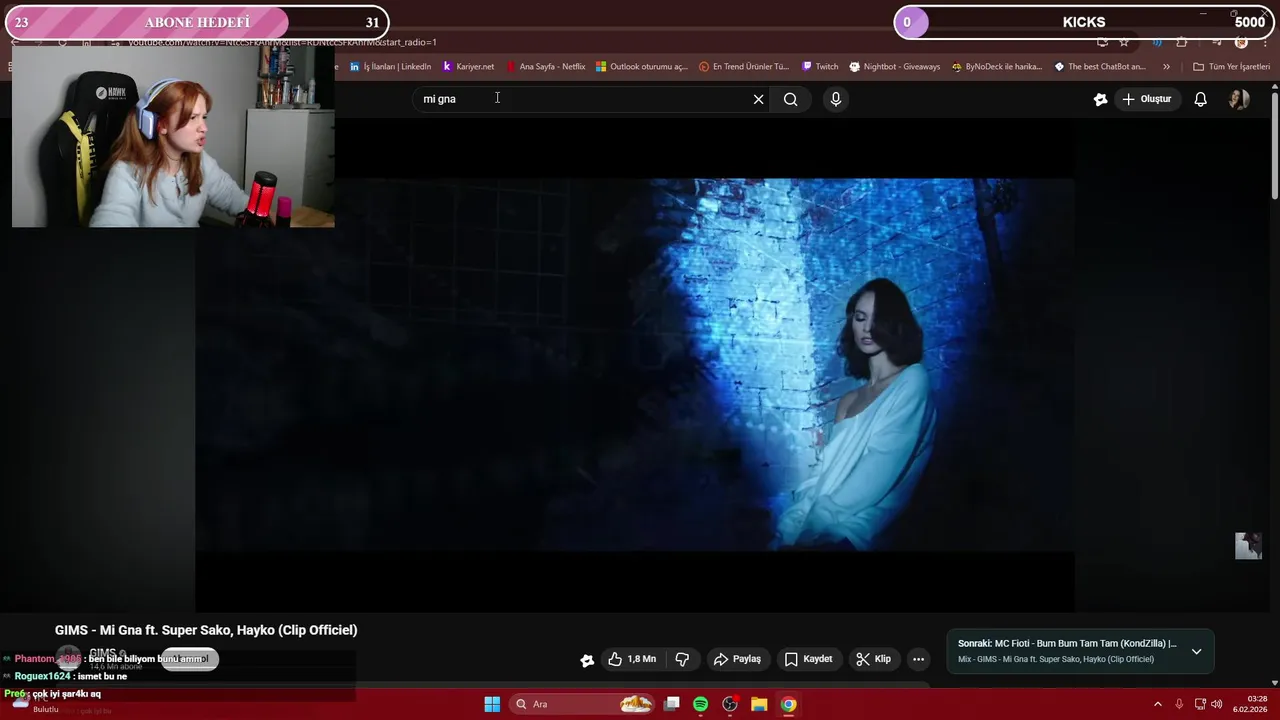Image resolution: width=1280 pixels, height=720 pixels.
Task: Open File Explorer from the taskbar
Action: click(x=759, y=704)
